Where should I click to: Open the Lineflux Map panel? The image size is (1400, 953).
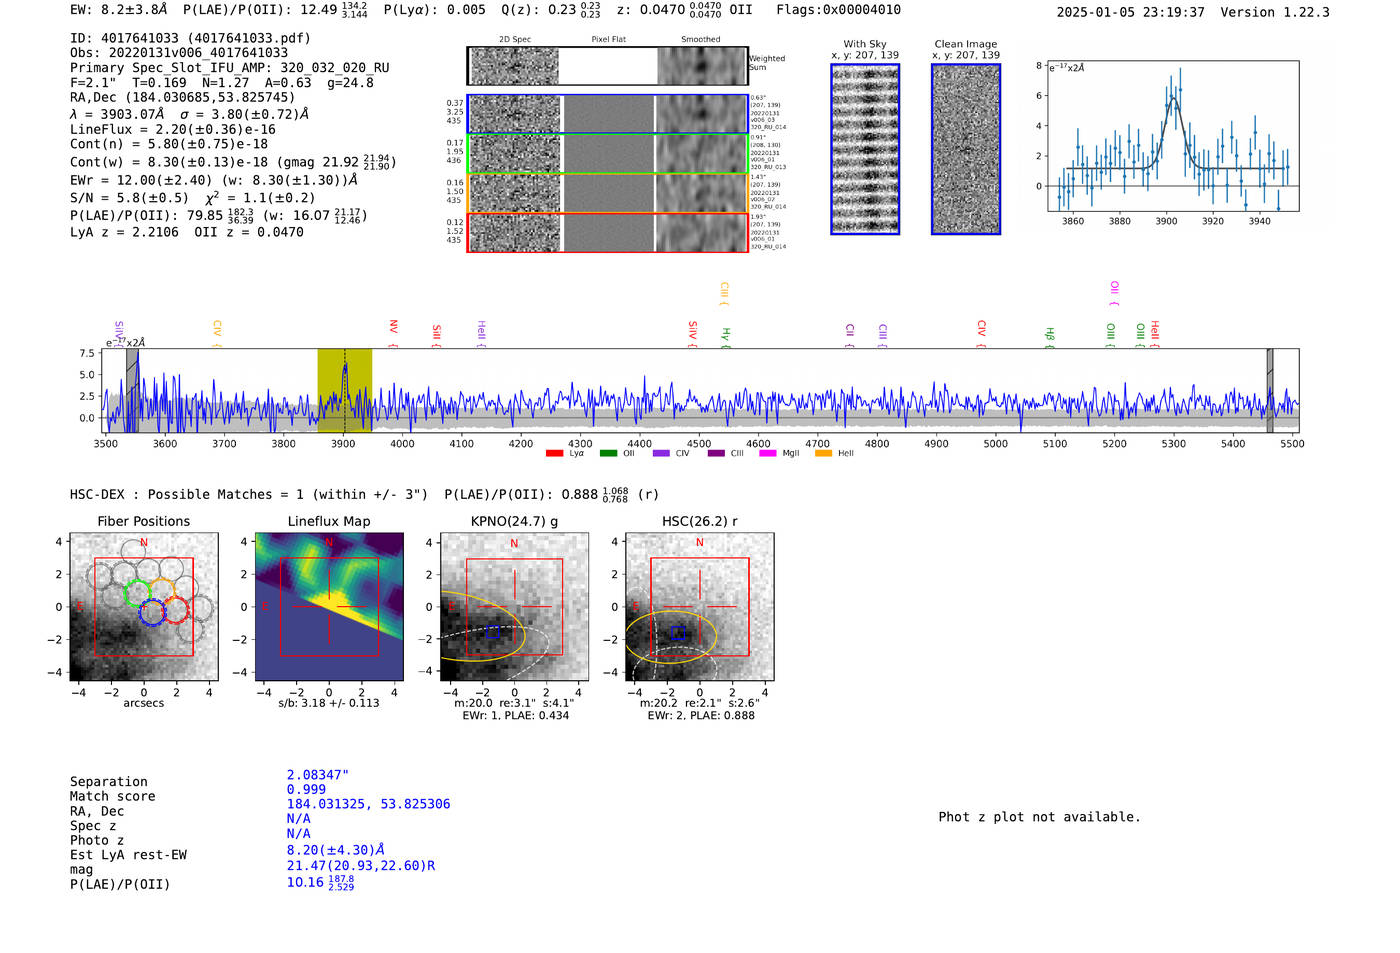[329, 607]
